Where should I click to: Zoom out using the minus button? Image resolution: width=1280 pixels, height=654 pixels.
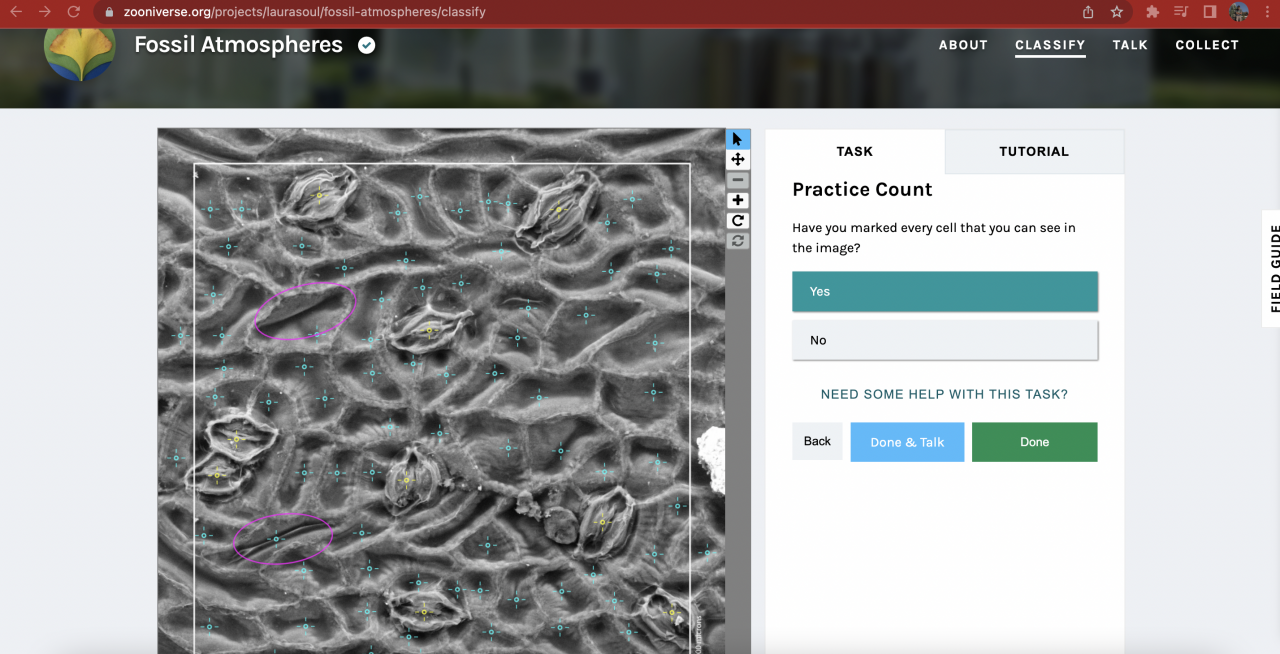click(738, 180)
